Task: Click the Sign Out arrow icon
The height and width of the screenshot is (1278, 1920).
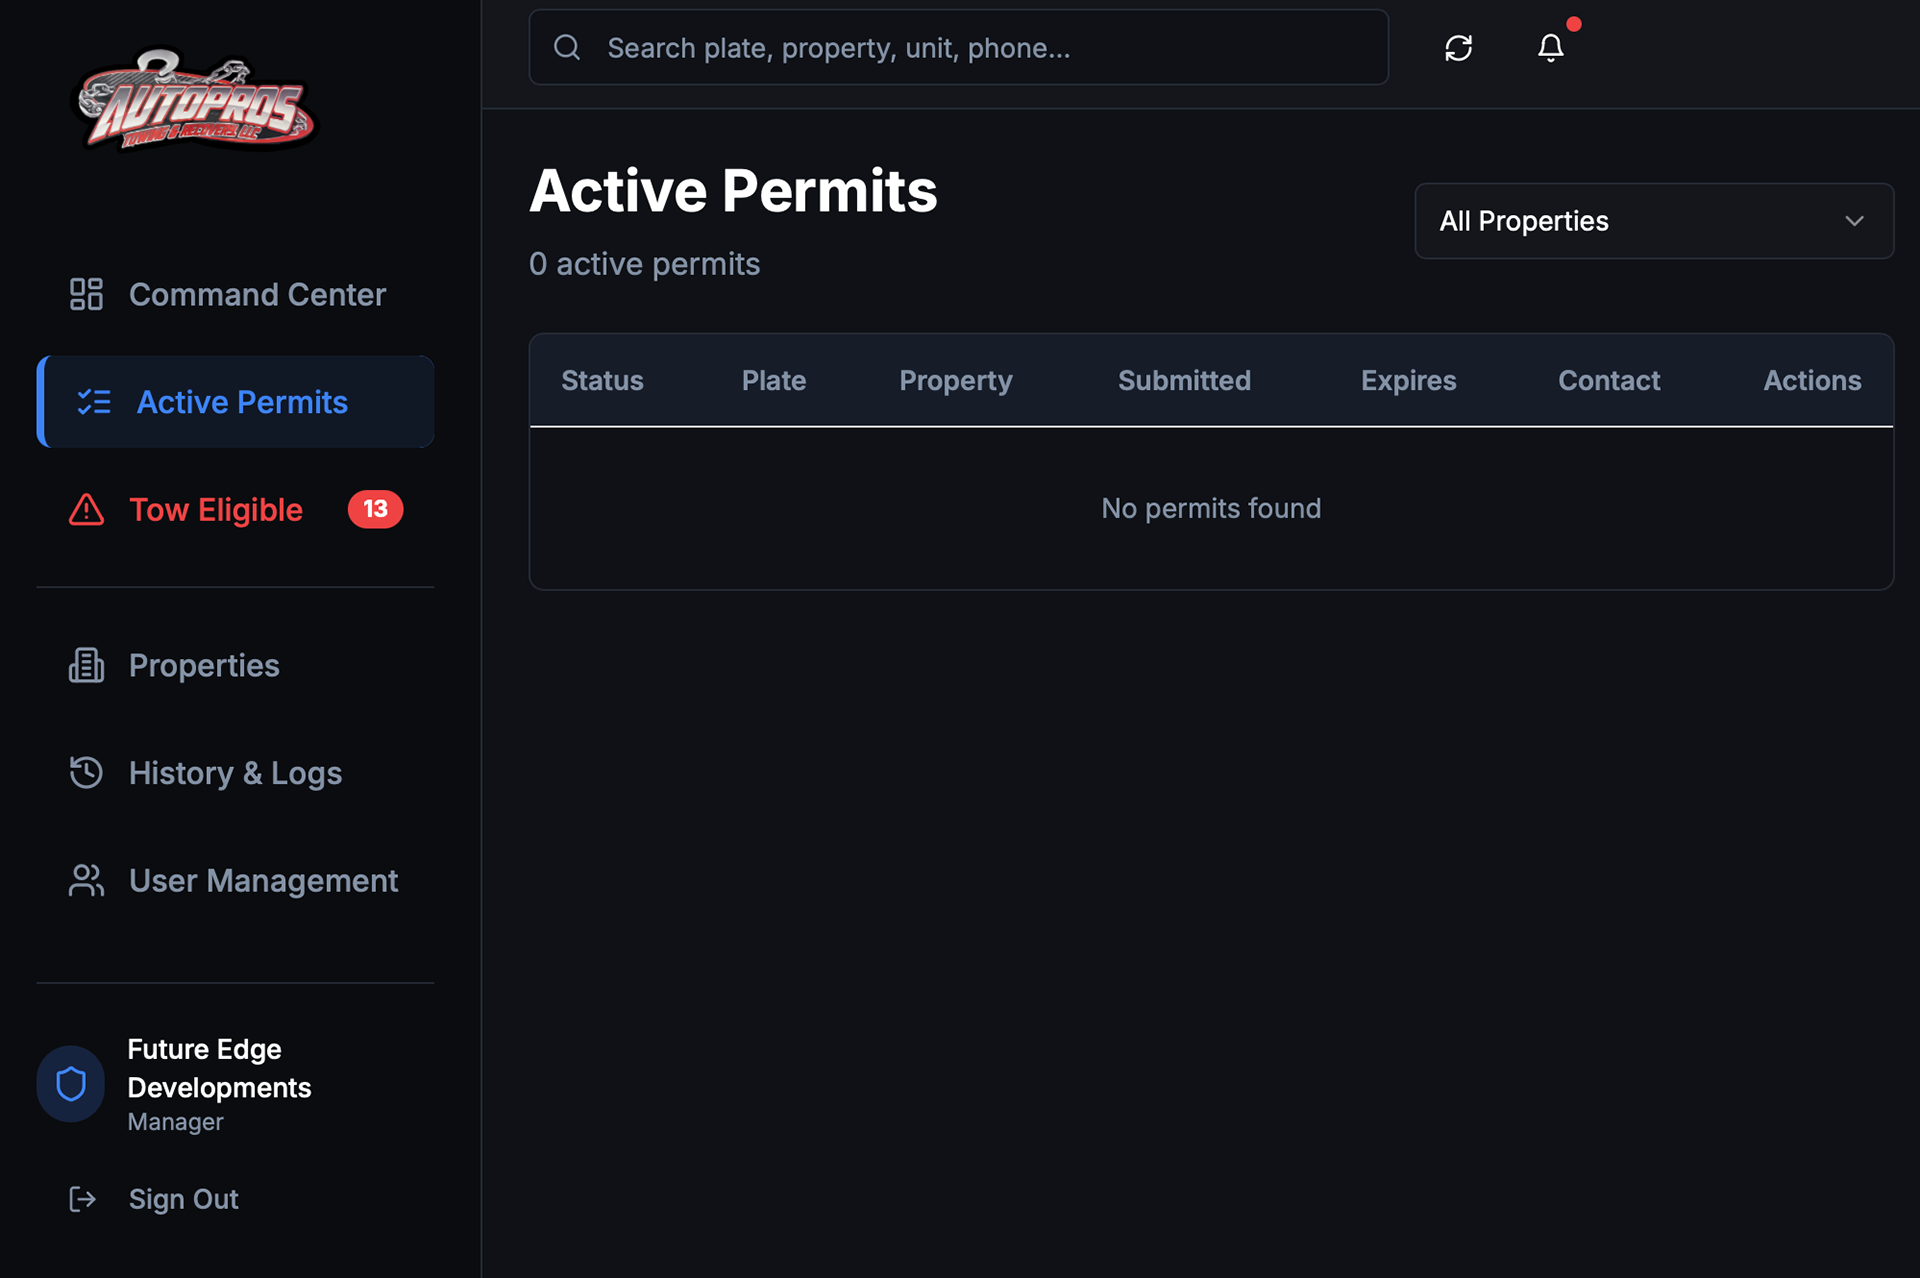Action: click(82, 1199)
